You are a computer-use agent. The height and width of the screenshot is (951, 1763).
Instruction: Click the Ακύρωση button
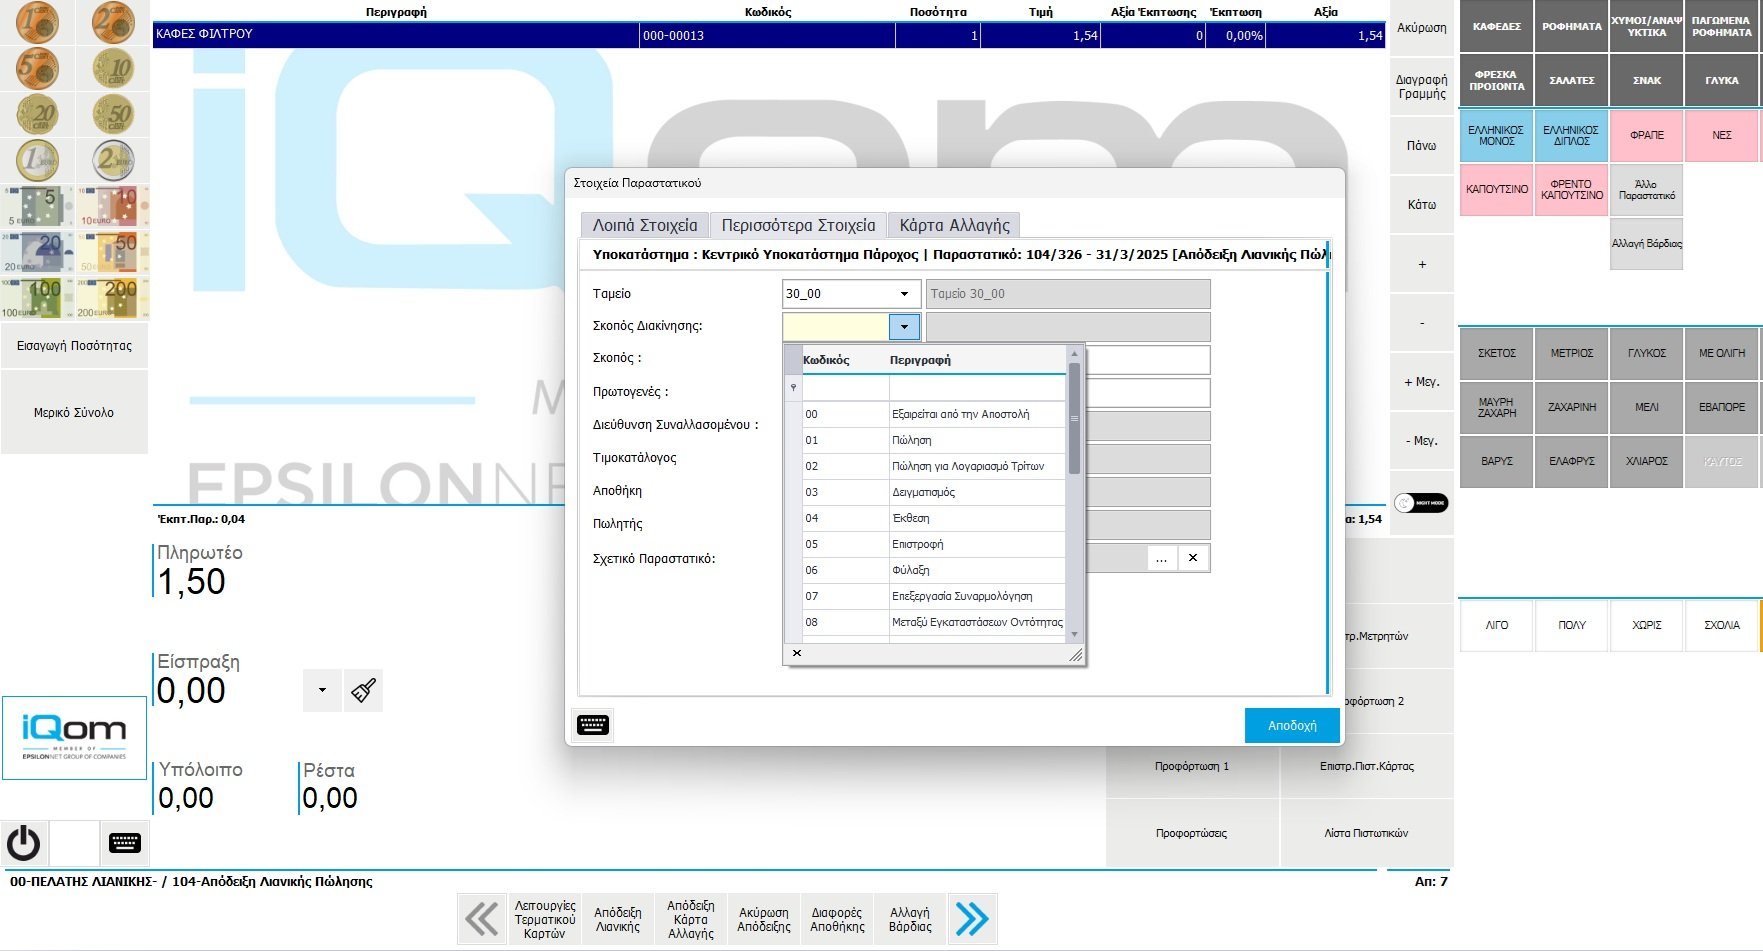coord(1421,28)
